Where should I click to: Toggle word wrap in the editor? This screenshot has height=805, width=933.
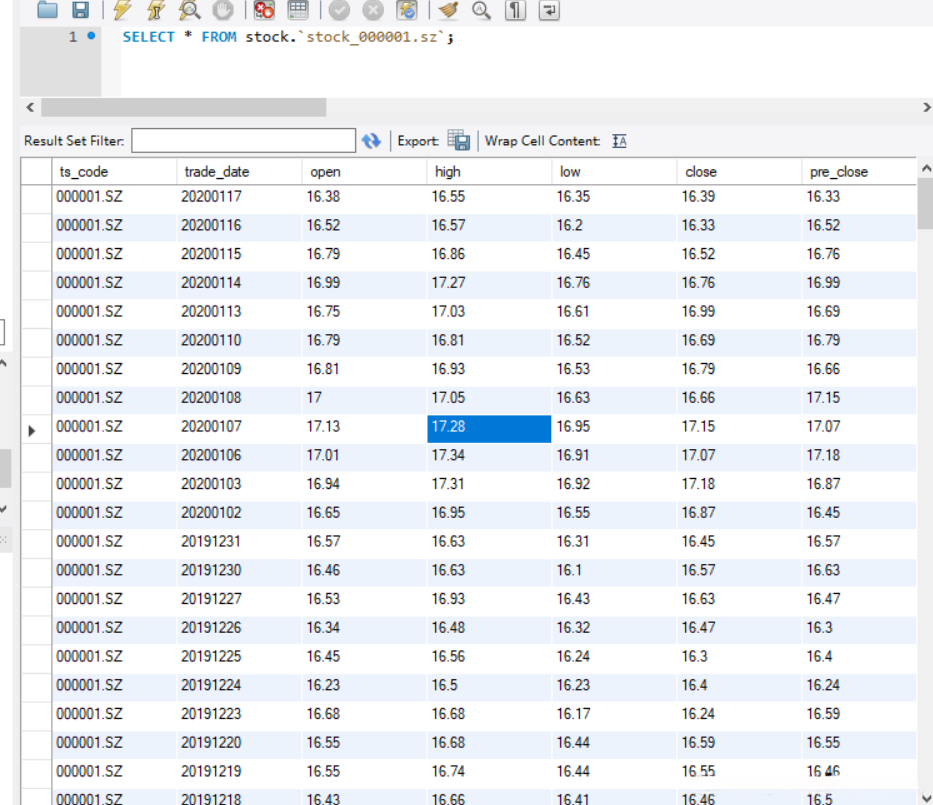(549, 10)
